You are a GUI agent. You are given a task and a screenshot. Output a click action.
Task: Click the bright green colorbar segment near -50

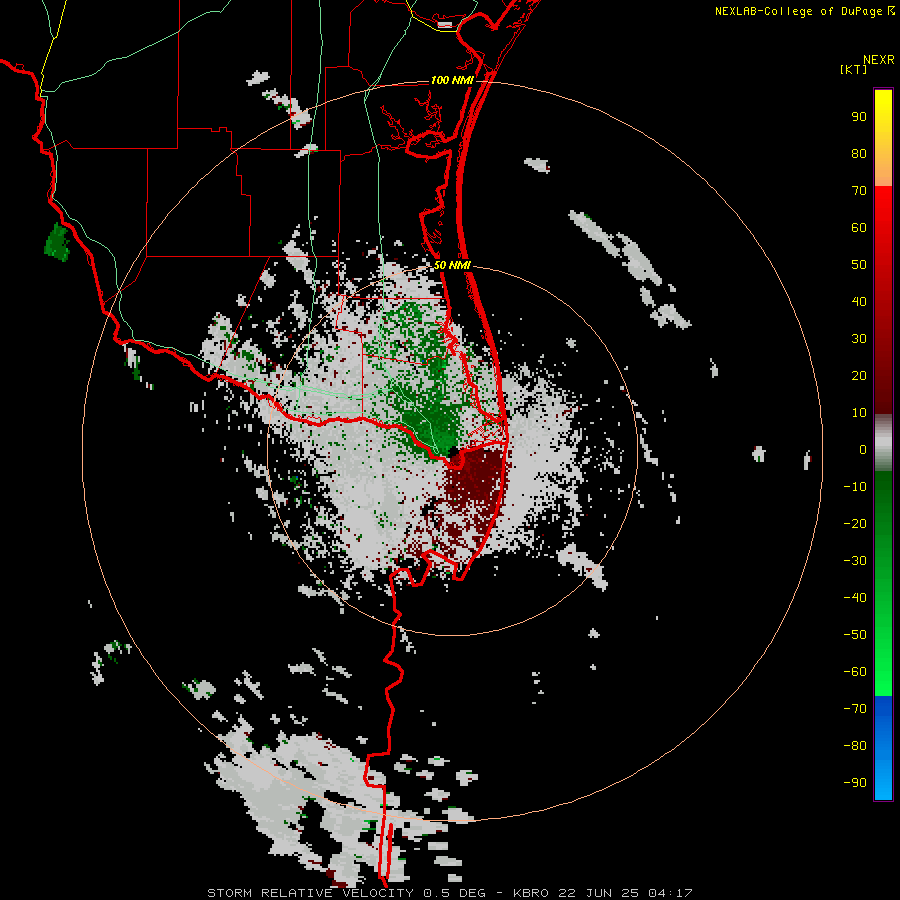(x=883, y=637)
